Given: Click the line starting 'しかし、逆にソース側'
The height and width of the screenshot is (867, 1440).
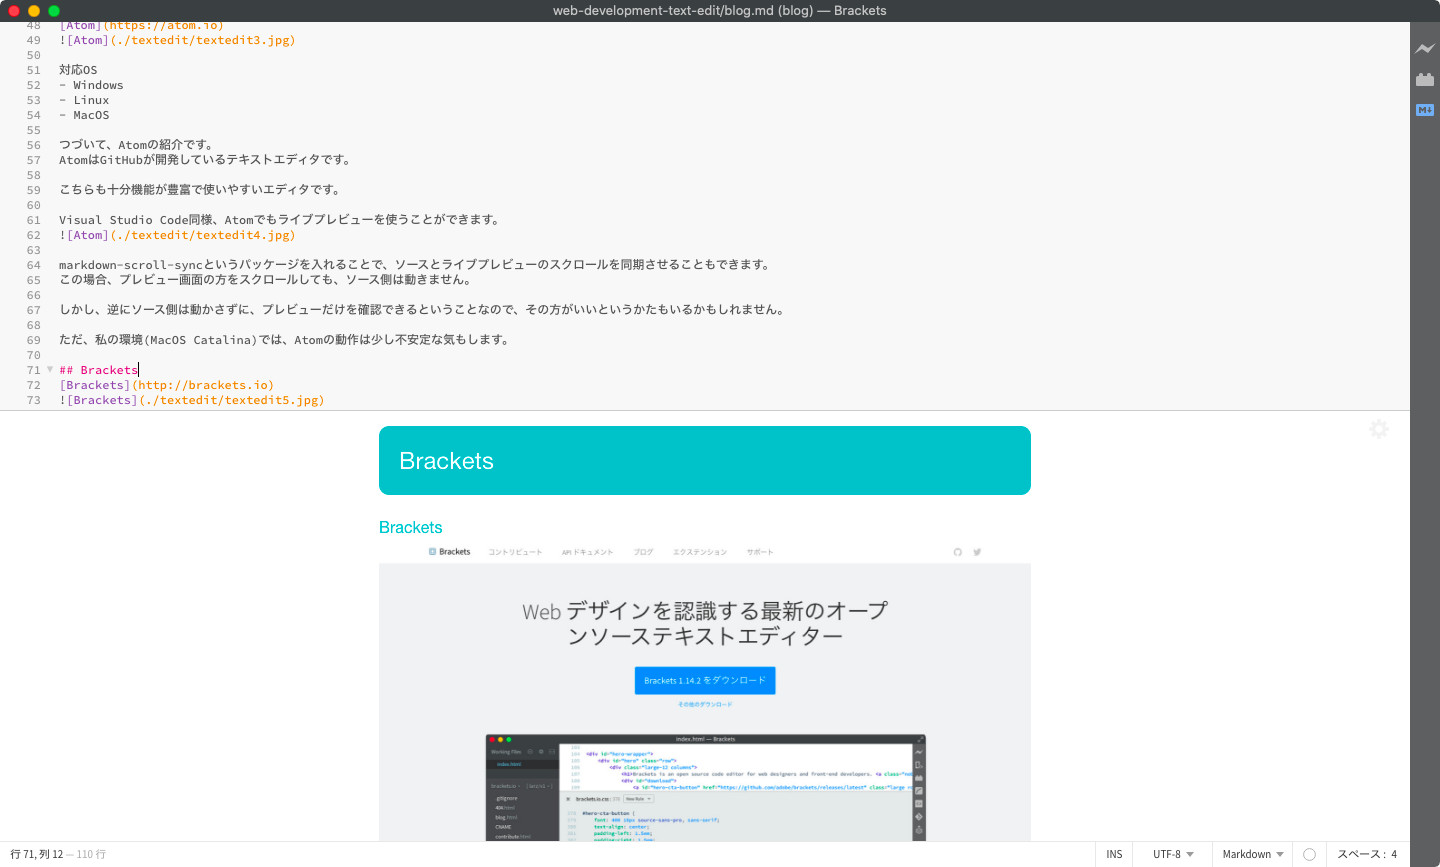Looking at the screenshot, I should tap(422, 310).
